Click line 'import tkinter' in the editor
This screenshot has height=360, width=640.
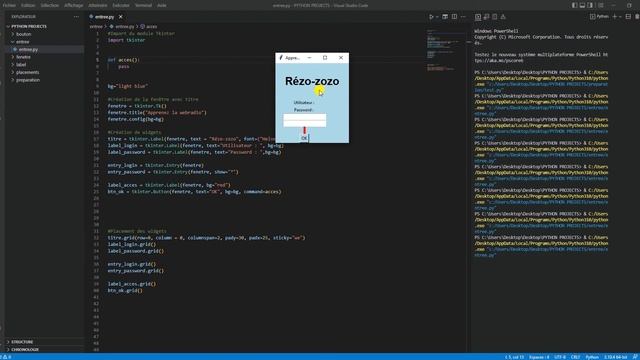pos(126,40)
